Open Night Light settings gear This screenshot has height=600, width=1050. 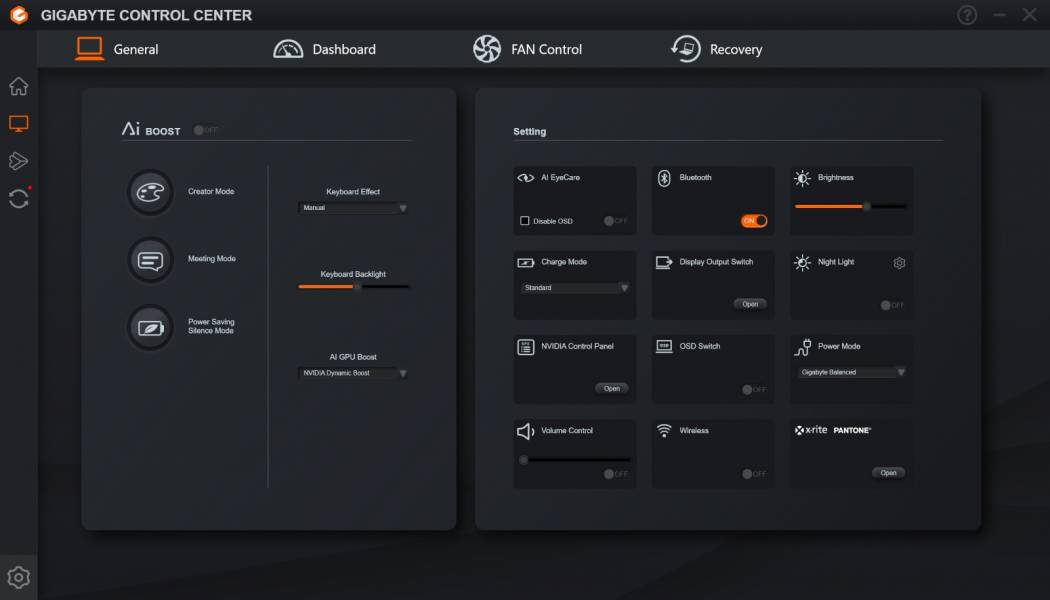(899, 263)
